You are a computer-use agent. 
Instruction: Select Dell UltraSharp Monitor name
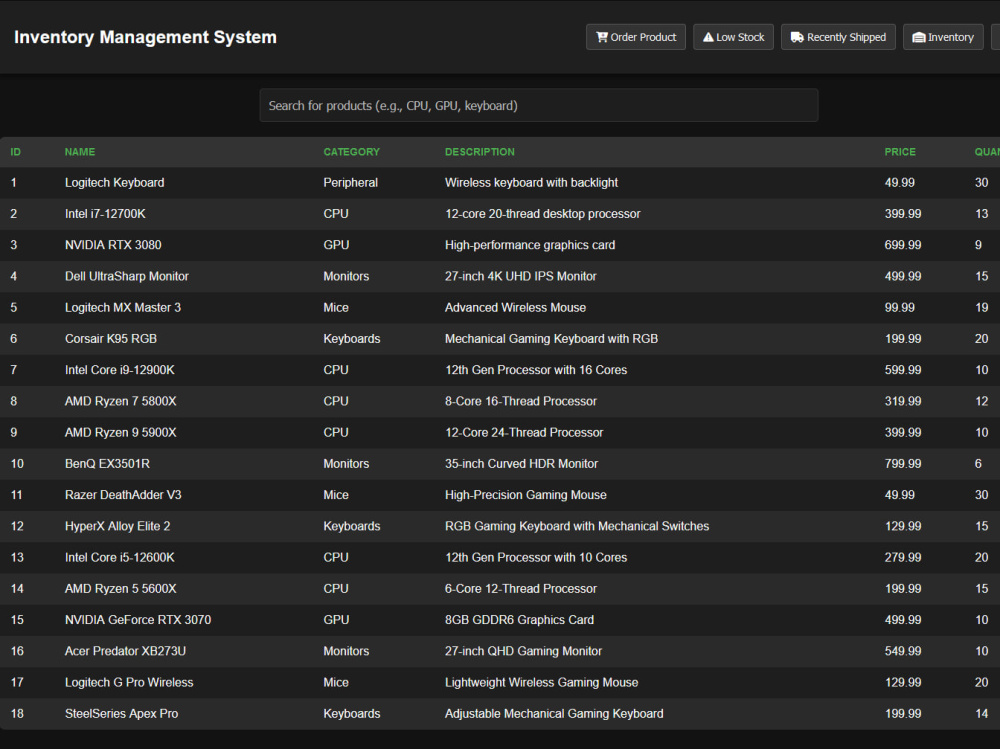point(127,276)
